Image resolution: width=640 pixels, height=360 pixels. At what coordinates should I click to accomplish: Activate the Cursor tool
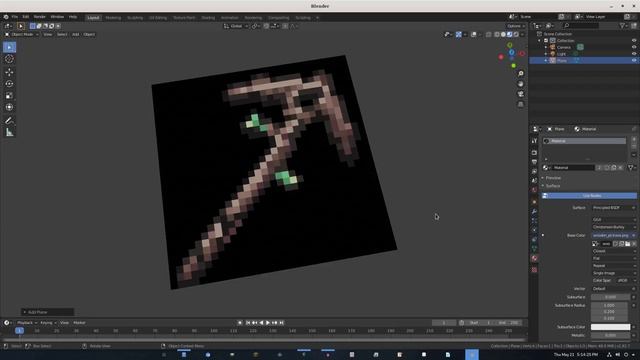coord(9,59)
